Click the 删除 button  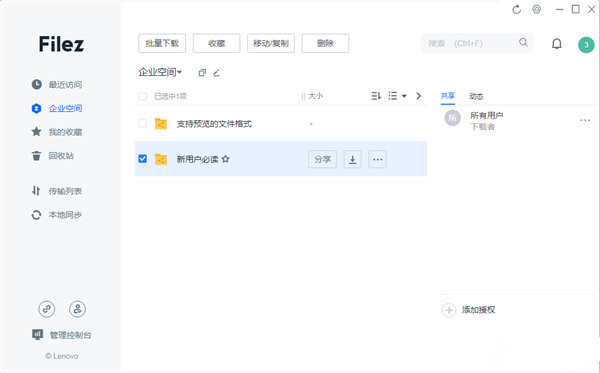(325, 43)
